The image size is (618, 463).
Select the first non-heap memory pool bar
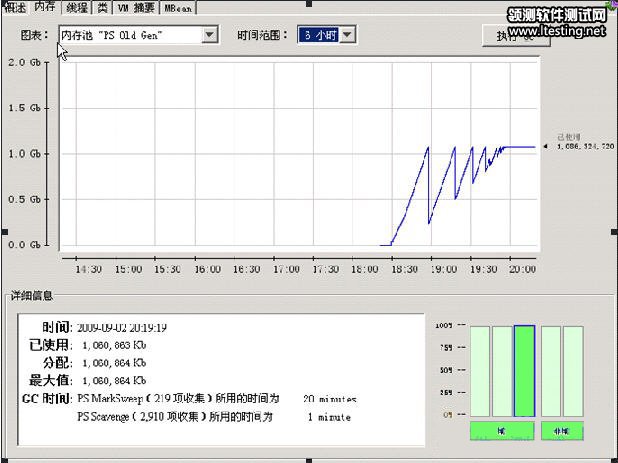click(x=550, y=370)
